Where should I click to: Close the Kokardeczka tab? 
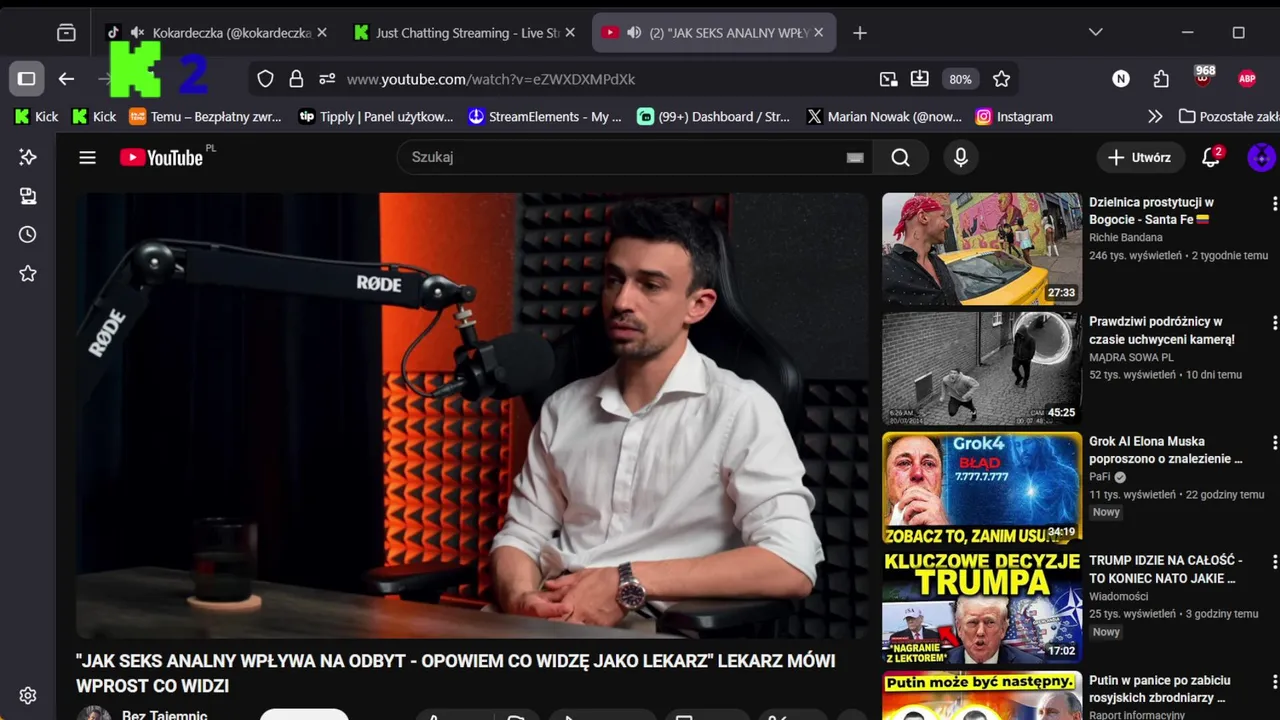coord(322,33)
